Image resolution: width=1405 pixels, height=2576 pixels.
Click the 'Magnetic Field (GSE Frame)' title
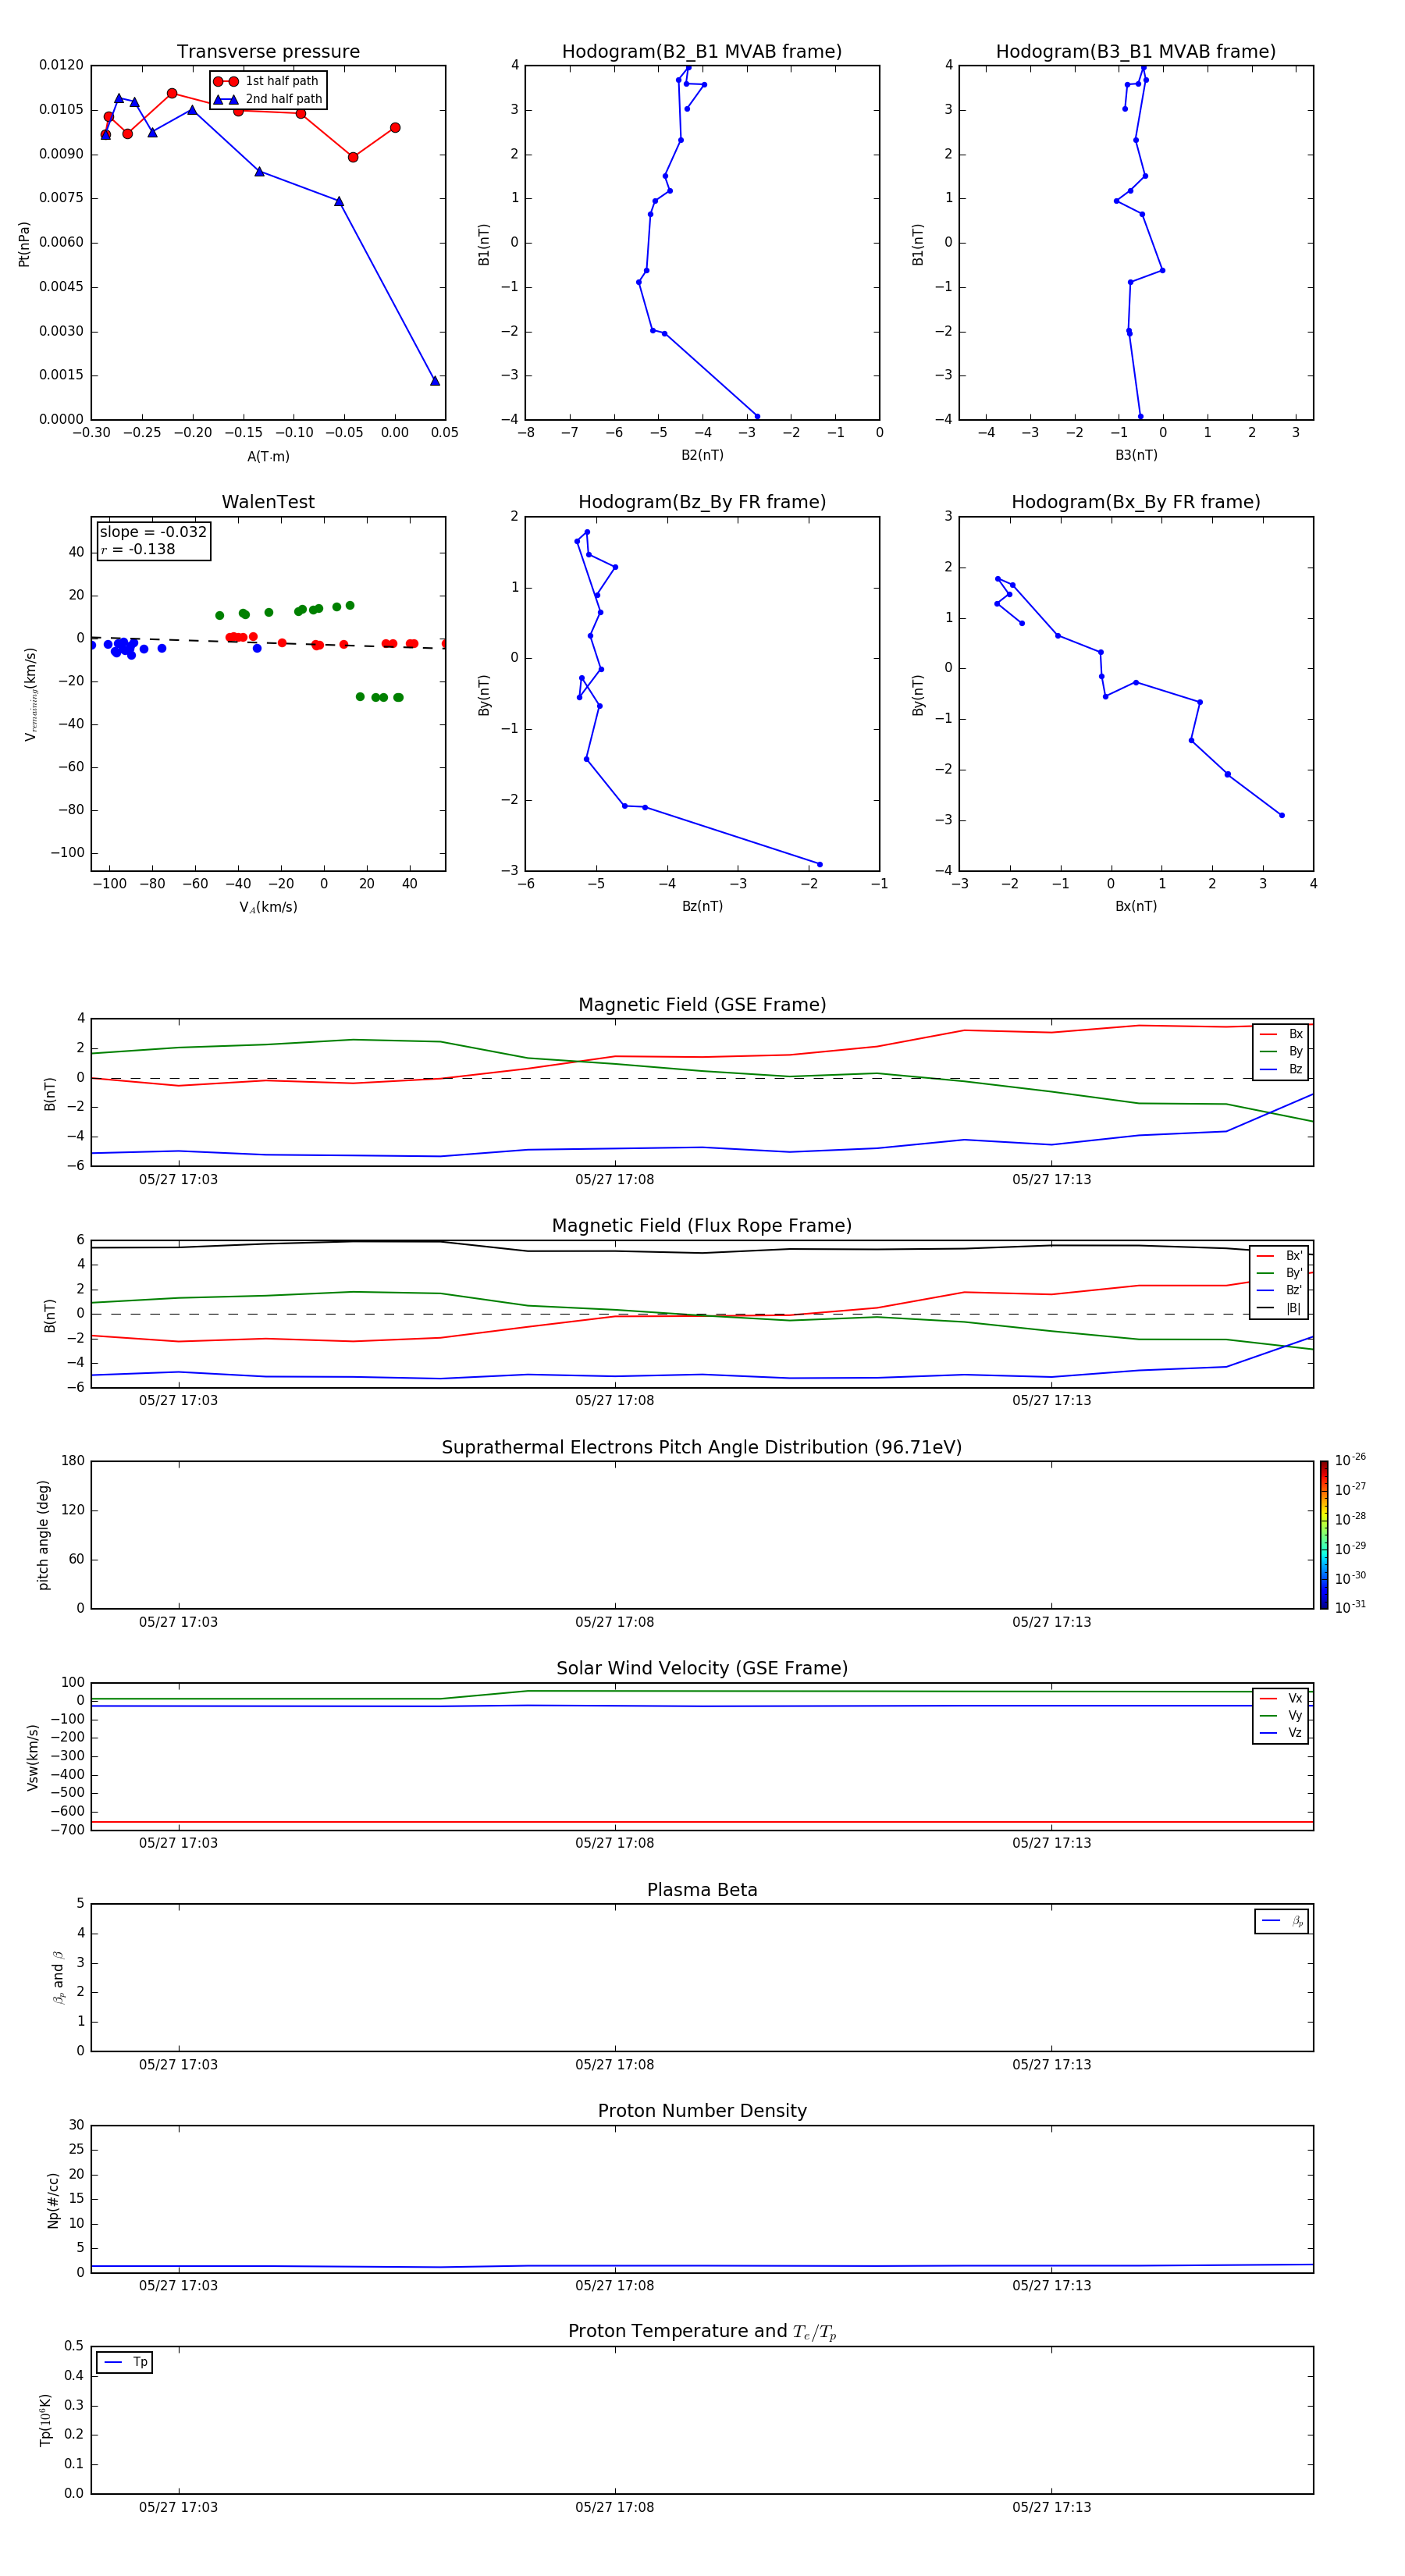pos(702,1005)
